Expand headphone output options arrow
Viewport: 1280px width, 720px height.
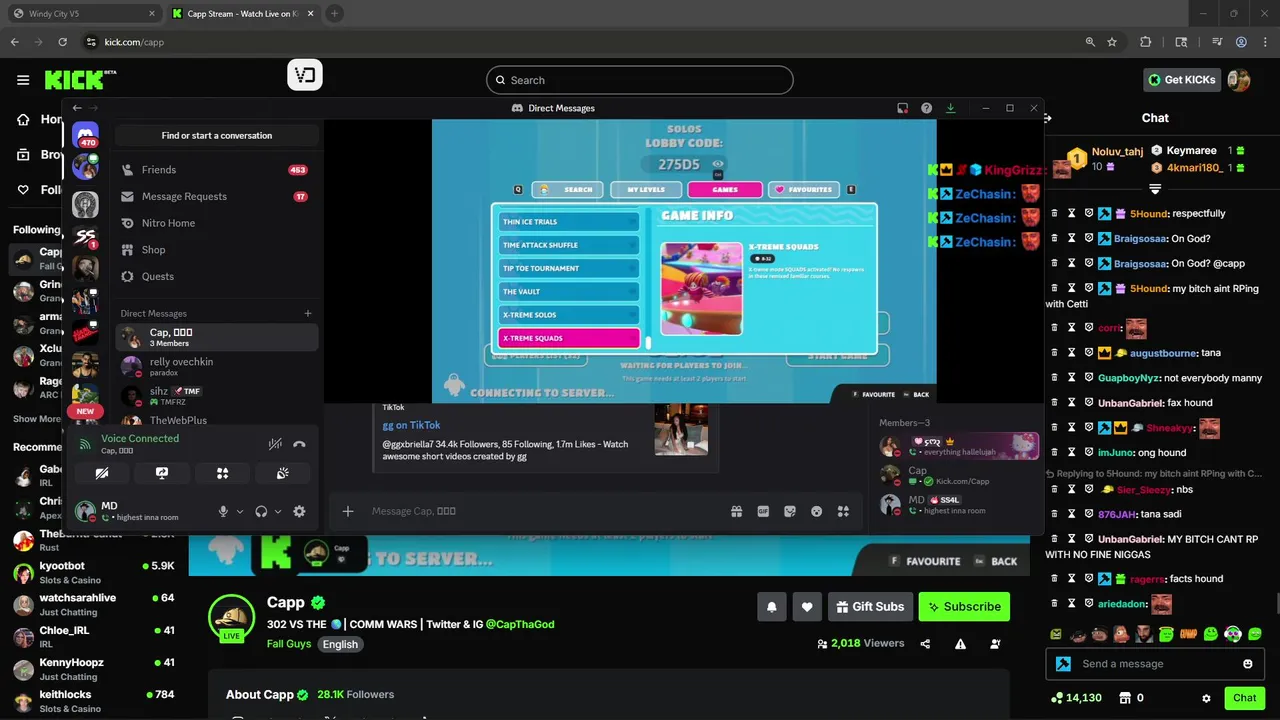pos(278,512)
